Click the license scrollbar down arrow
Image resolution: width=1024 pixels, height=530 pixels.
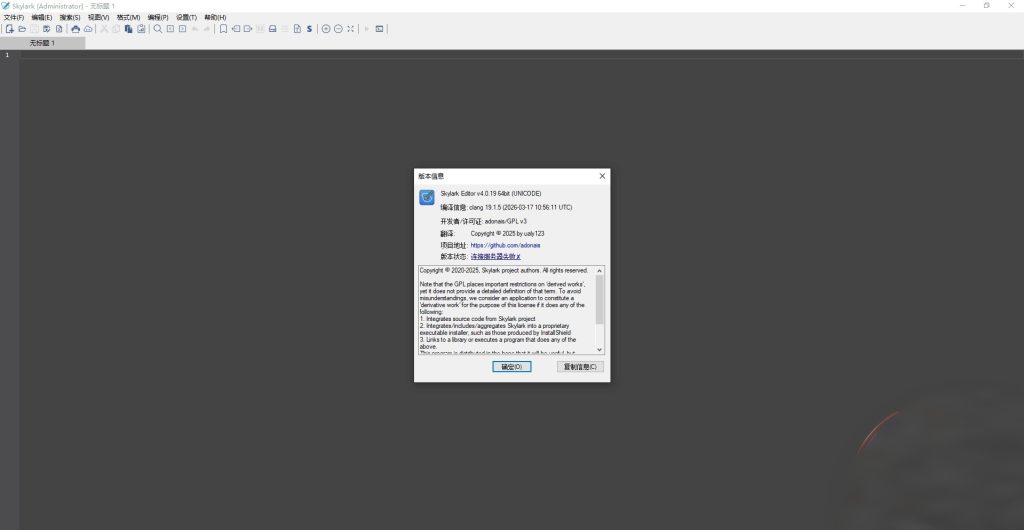coord(600,350)
